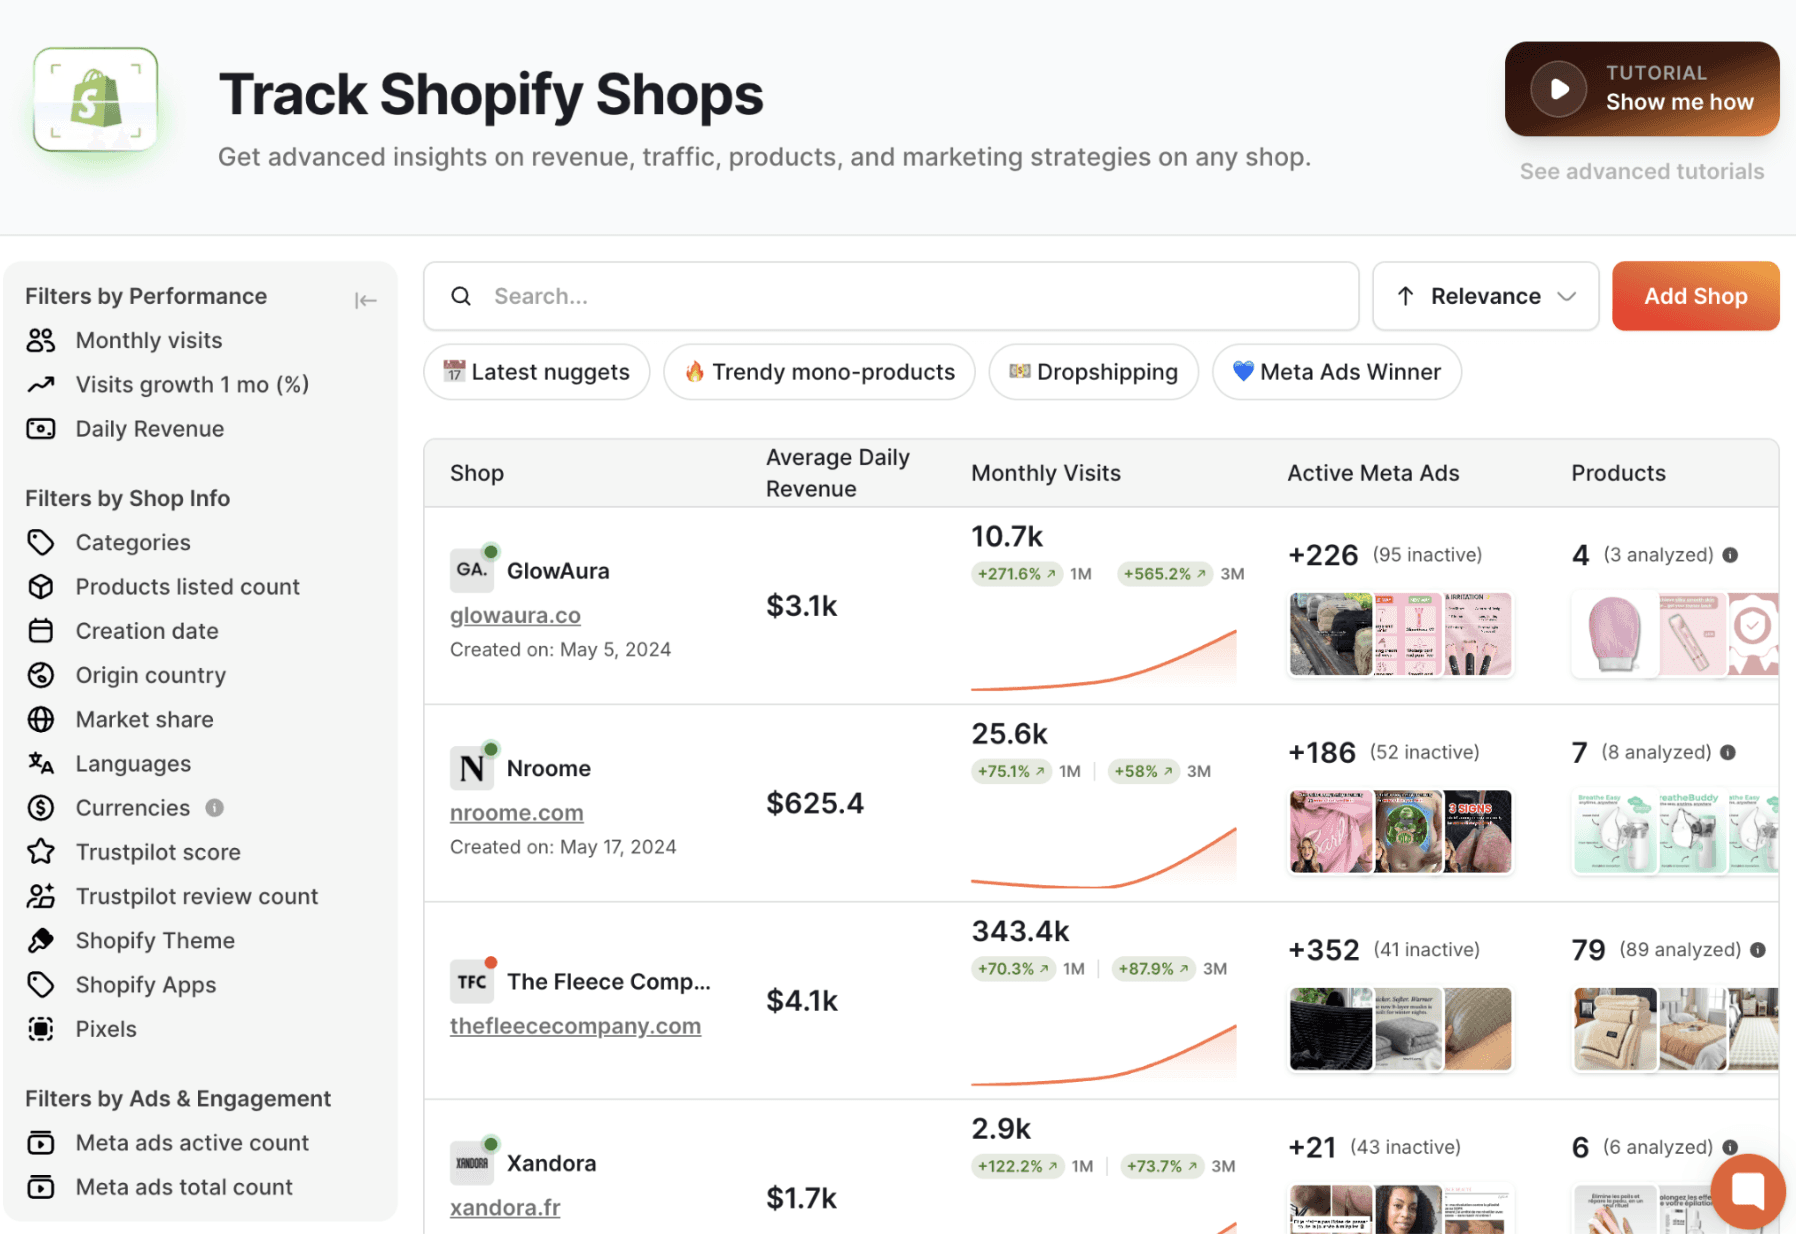1796x1248 pixels.
Task: Click the Products listed count box icon
Action: click(x=41, y=587)
